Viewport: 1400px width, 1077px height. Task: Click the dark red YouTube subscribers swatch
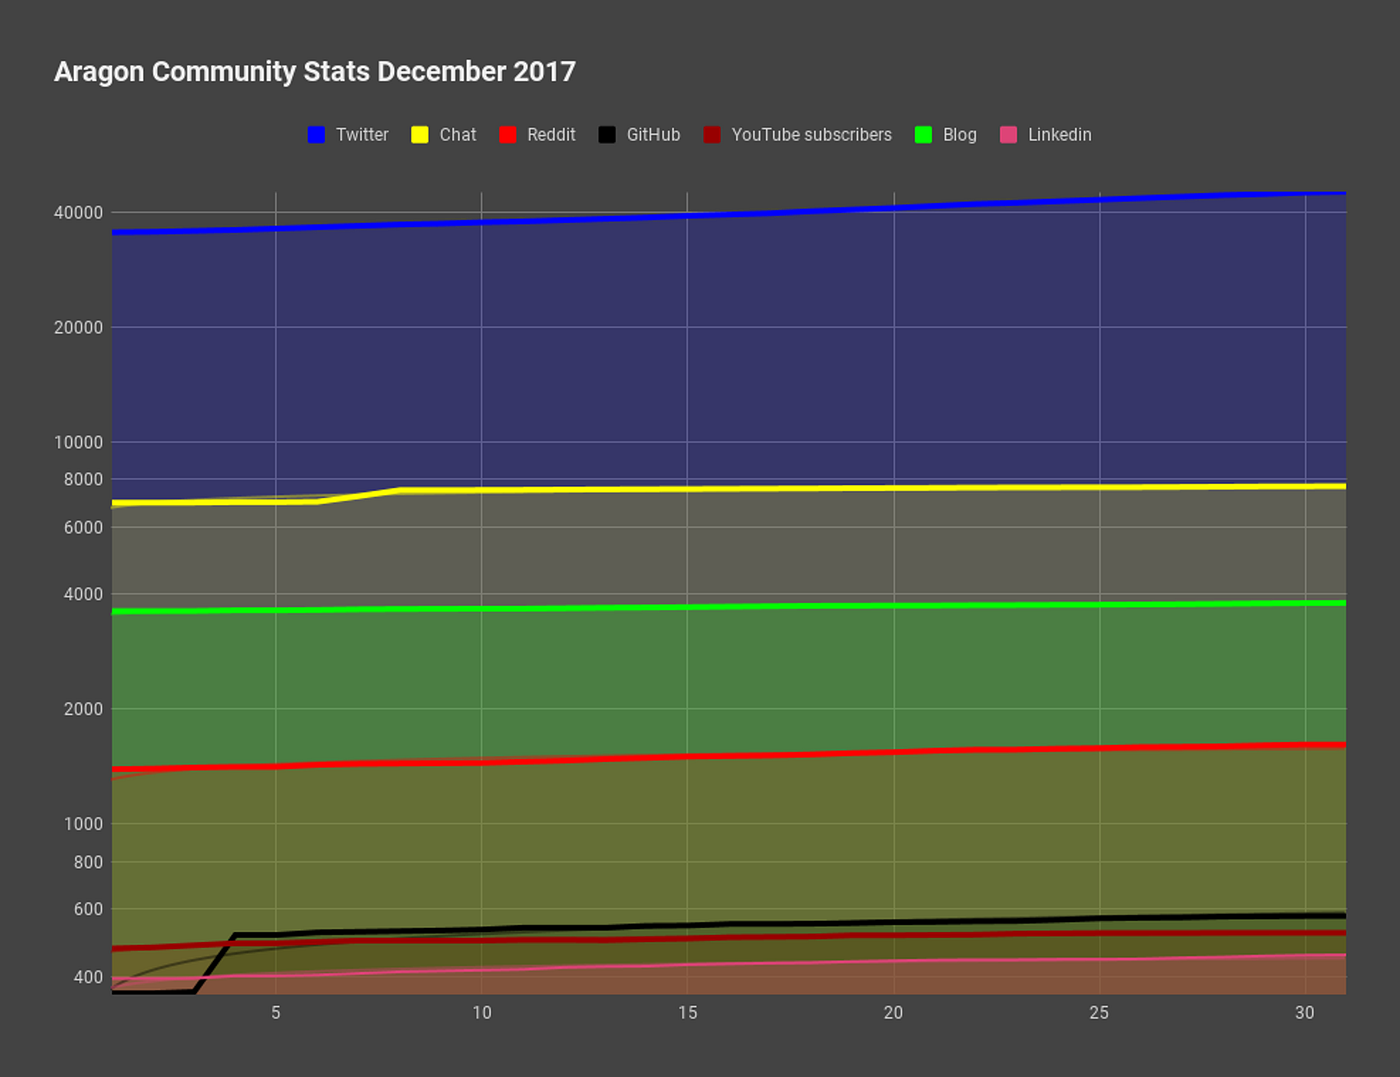[712, 135]
